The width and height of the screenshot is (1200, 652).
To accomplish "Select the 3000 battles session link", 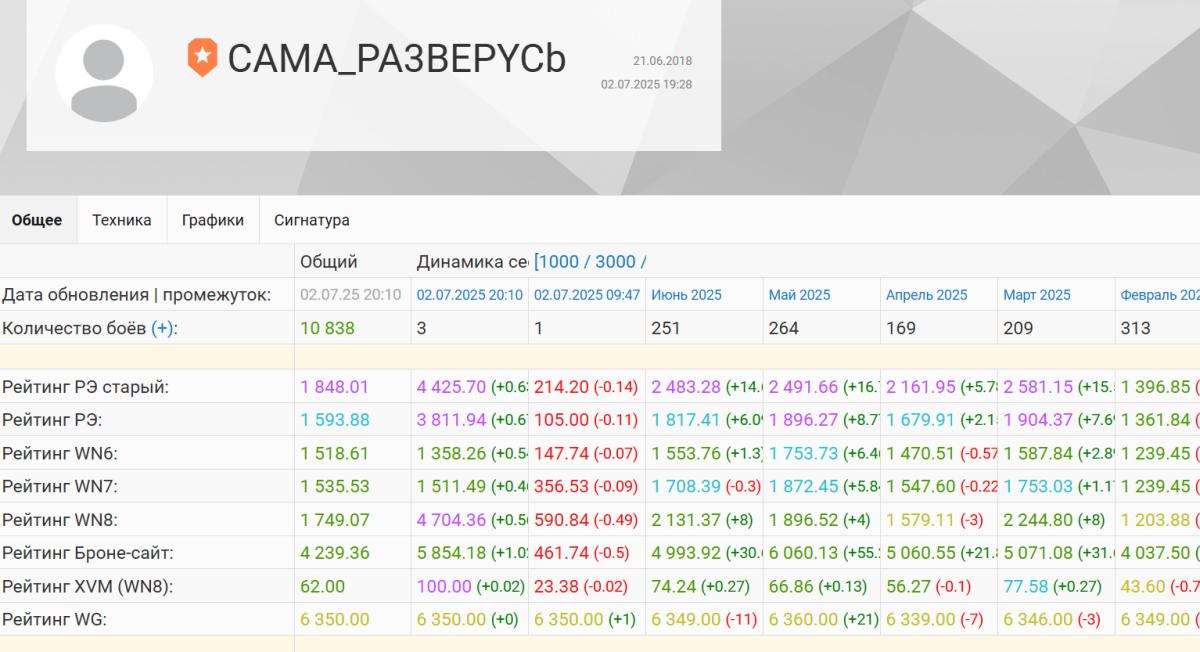I will coord(615,262).
